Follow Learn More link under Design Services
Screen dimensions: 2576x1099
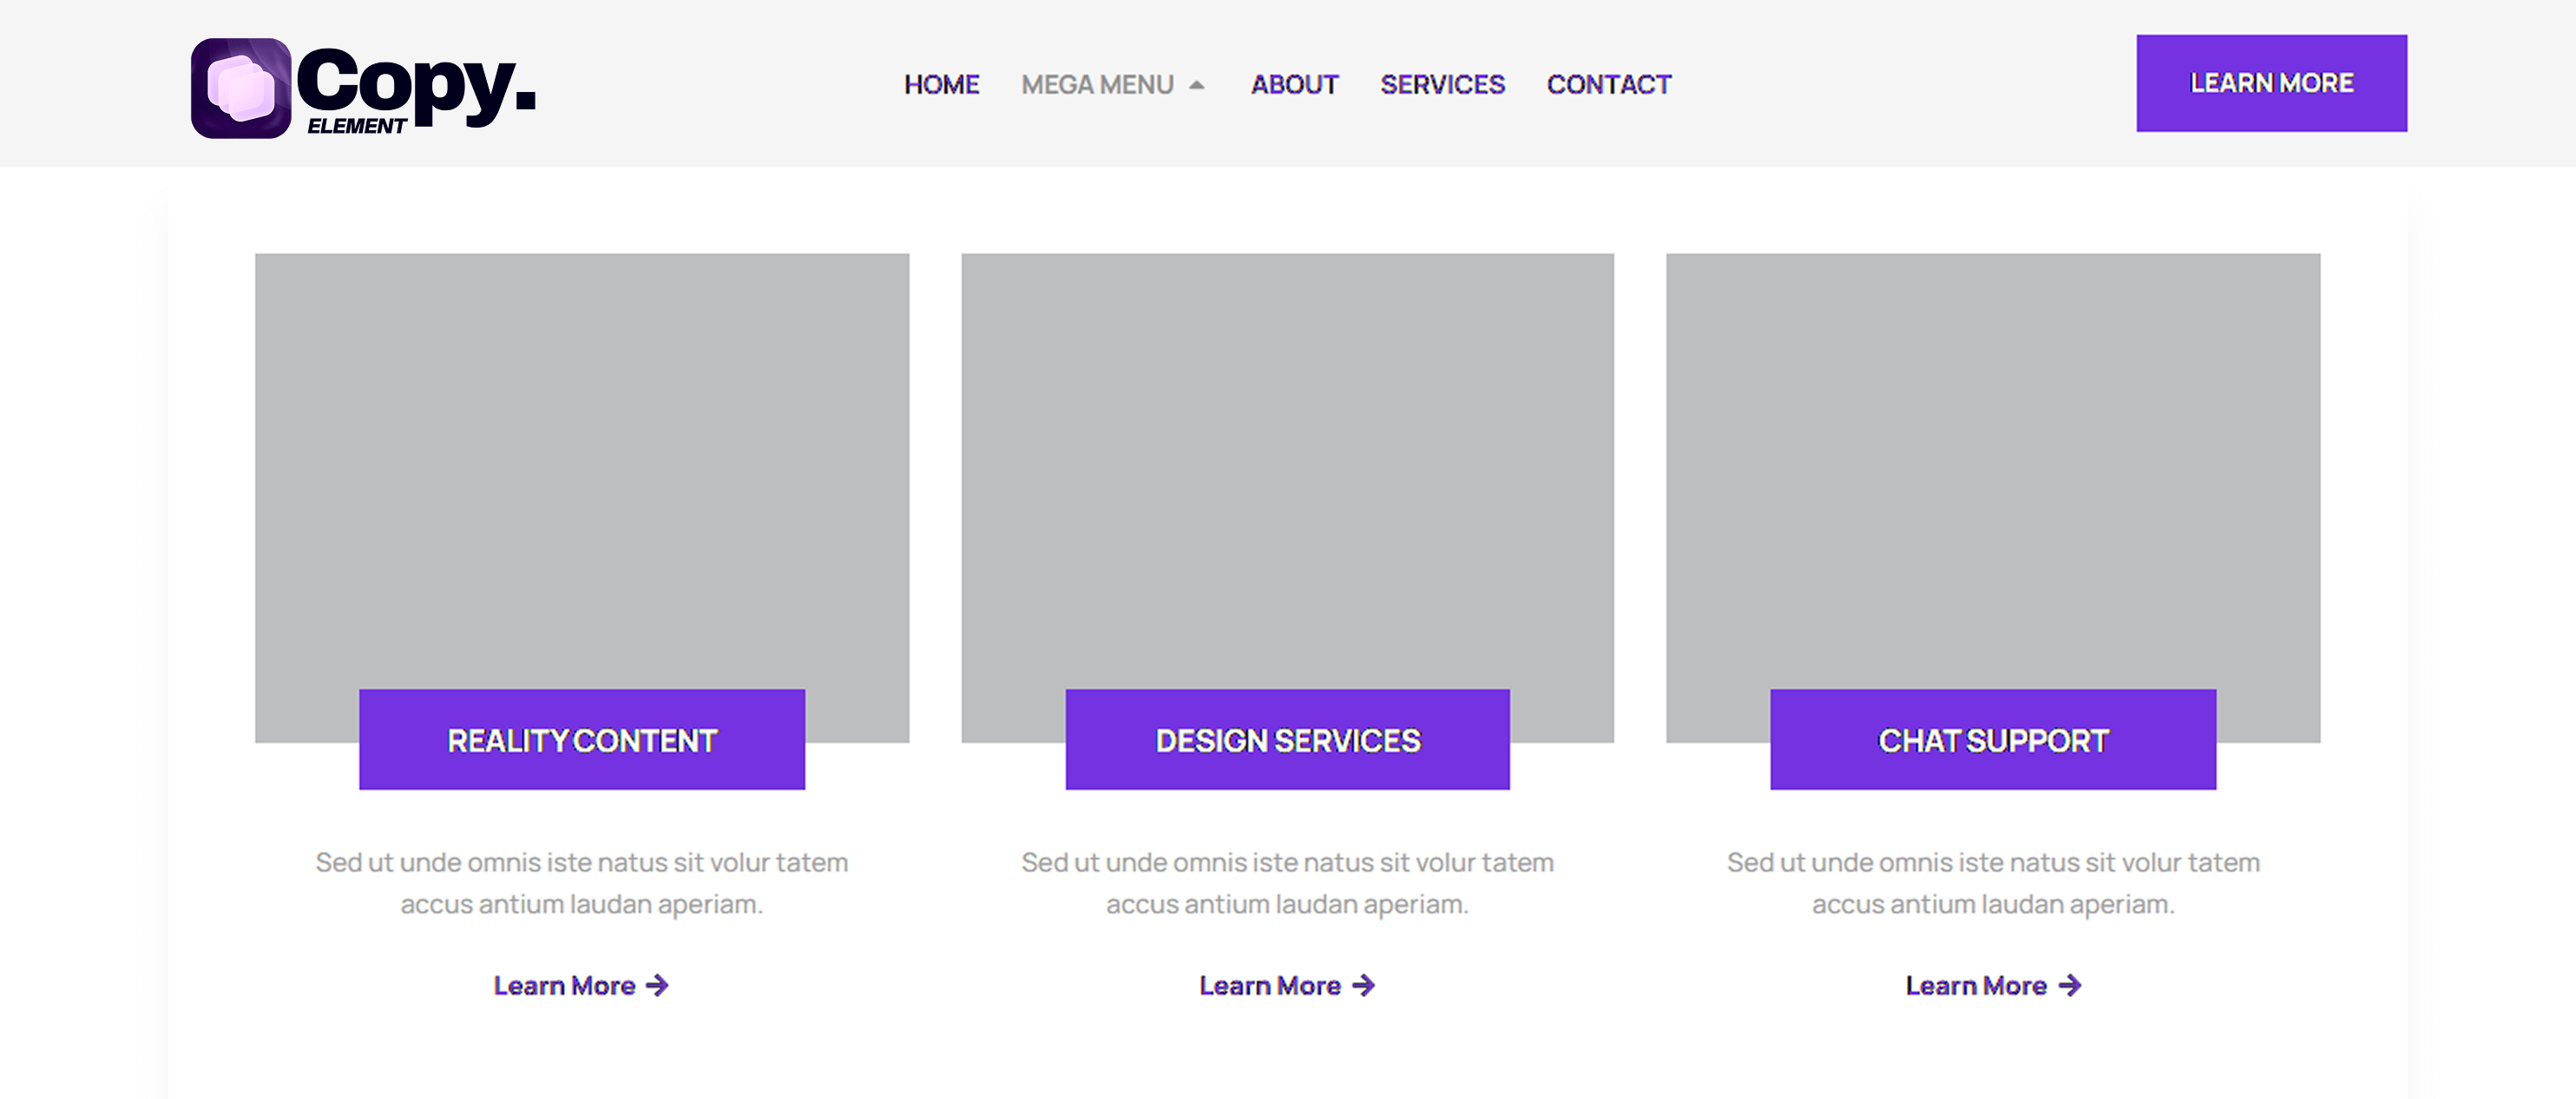pos(1269,986)
